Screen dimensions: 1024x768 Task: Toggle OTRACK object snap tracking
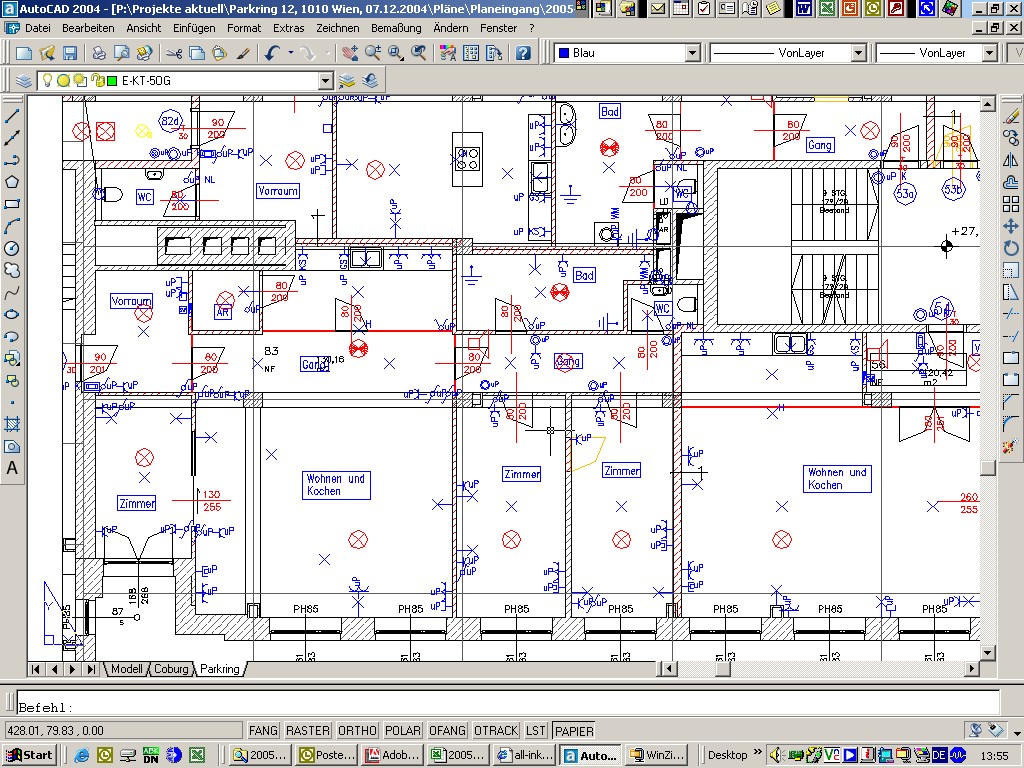pos(496,731)
